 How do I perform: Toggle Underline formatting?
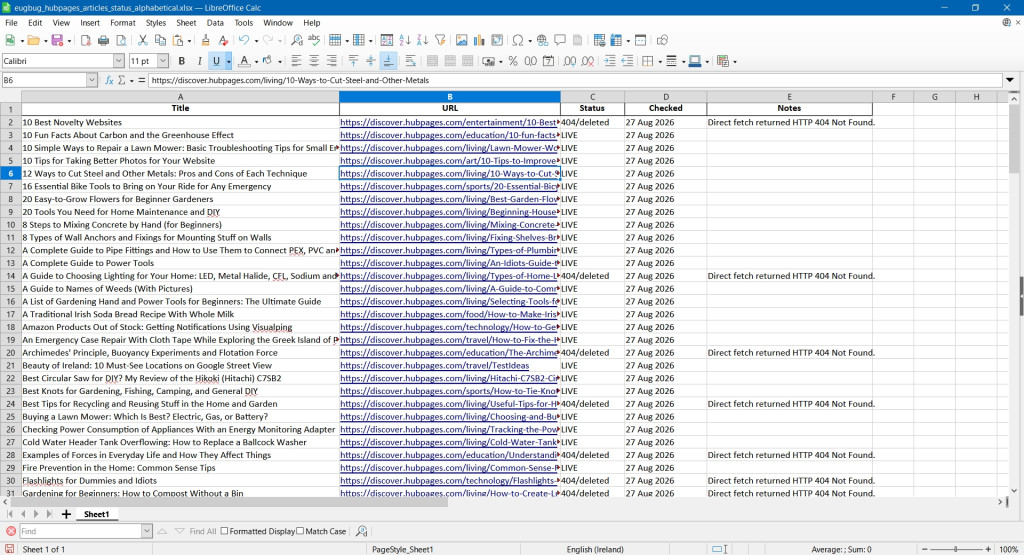[x=216, y=61]
